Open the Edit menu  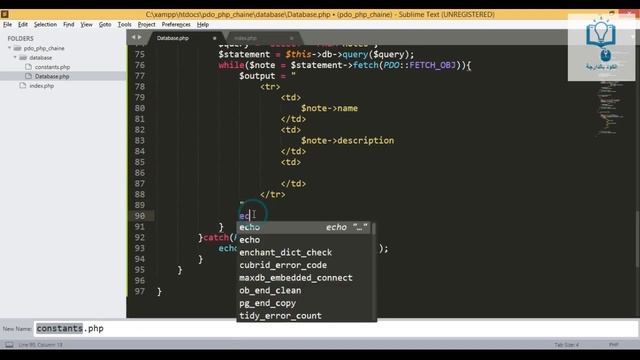(23, 24)
